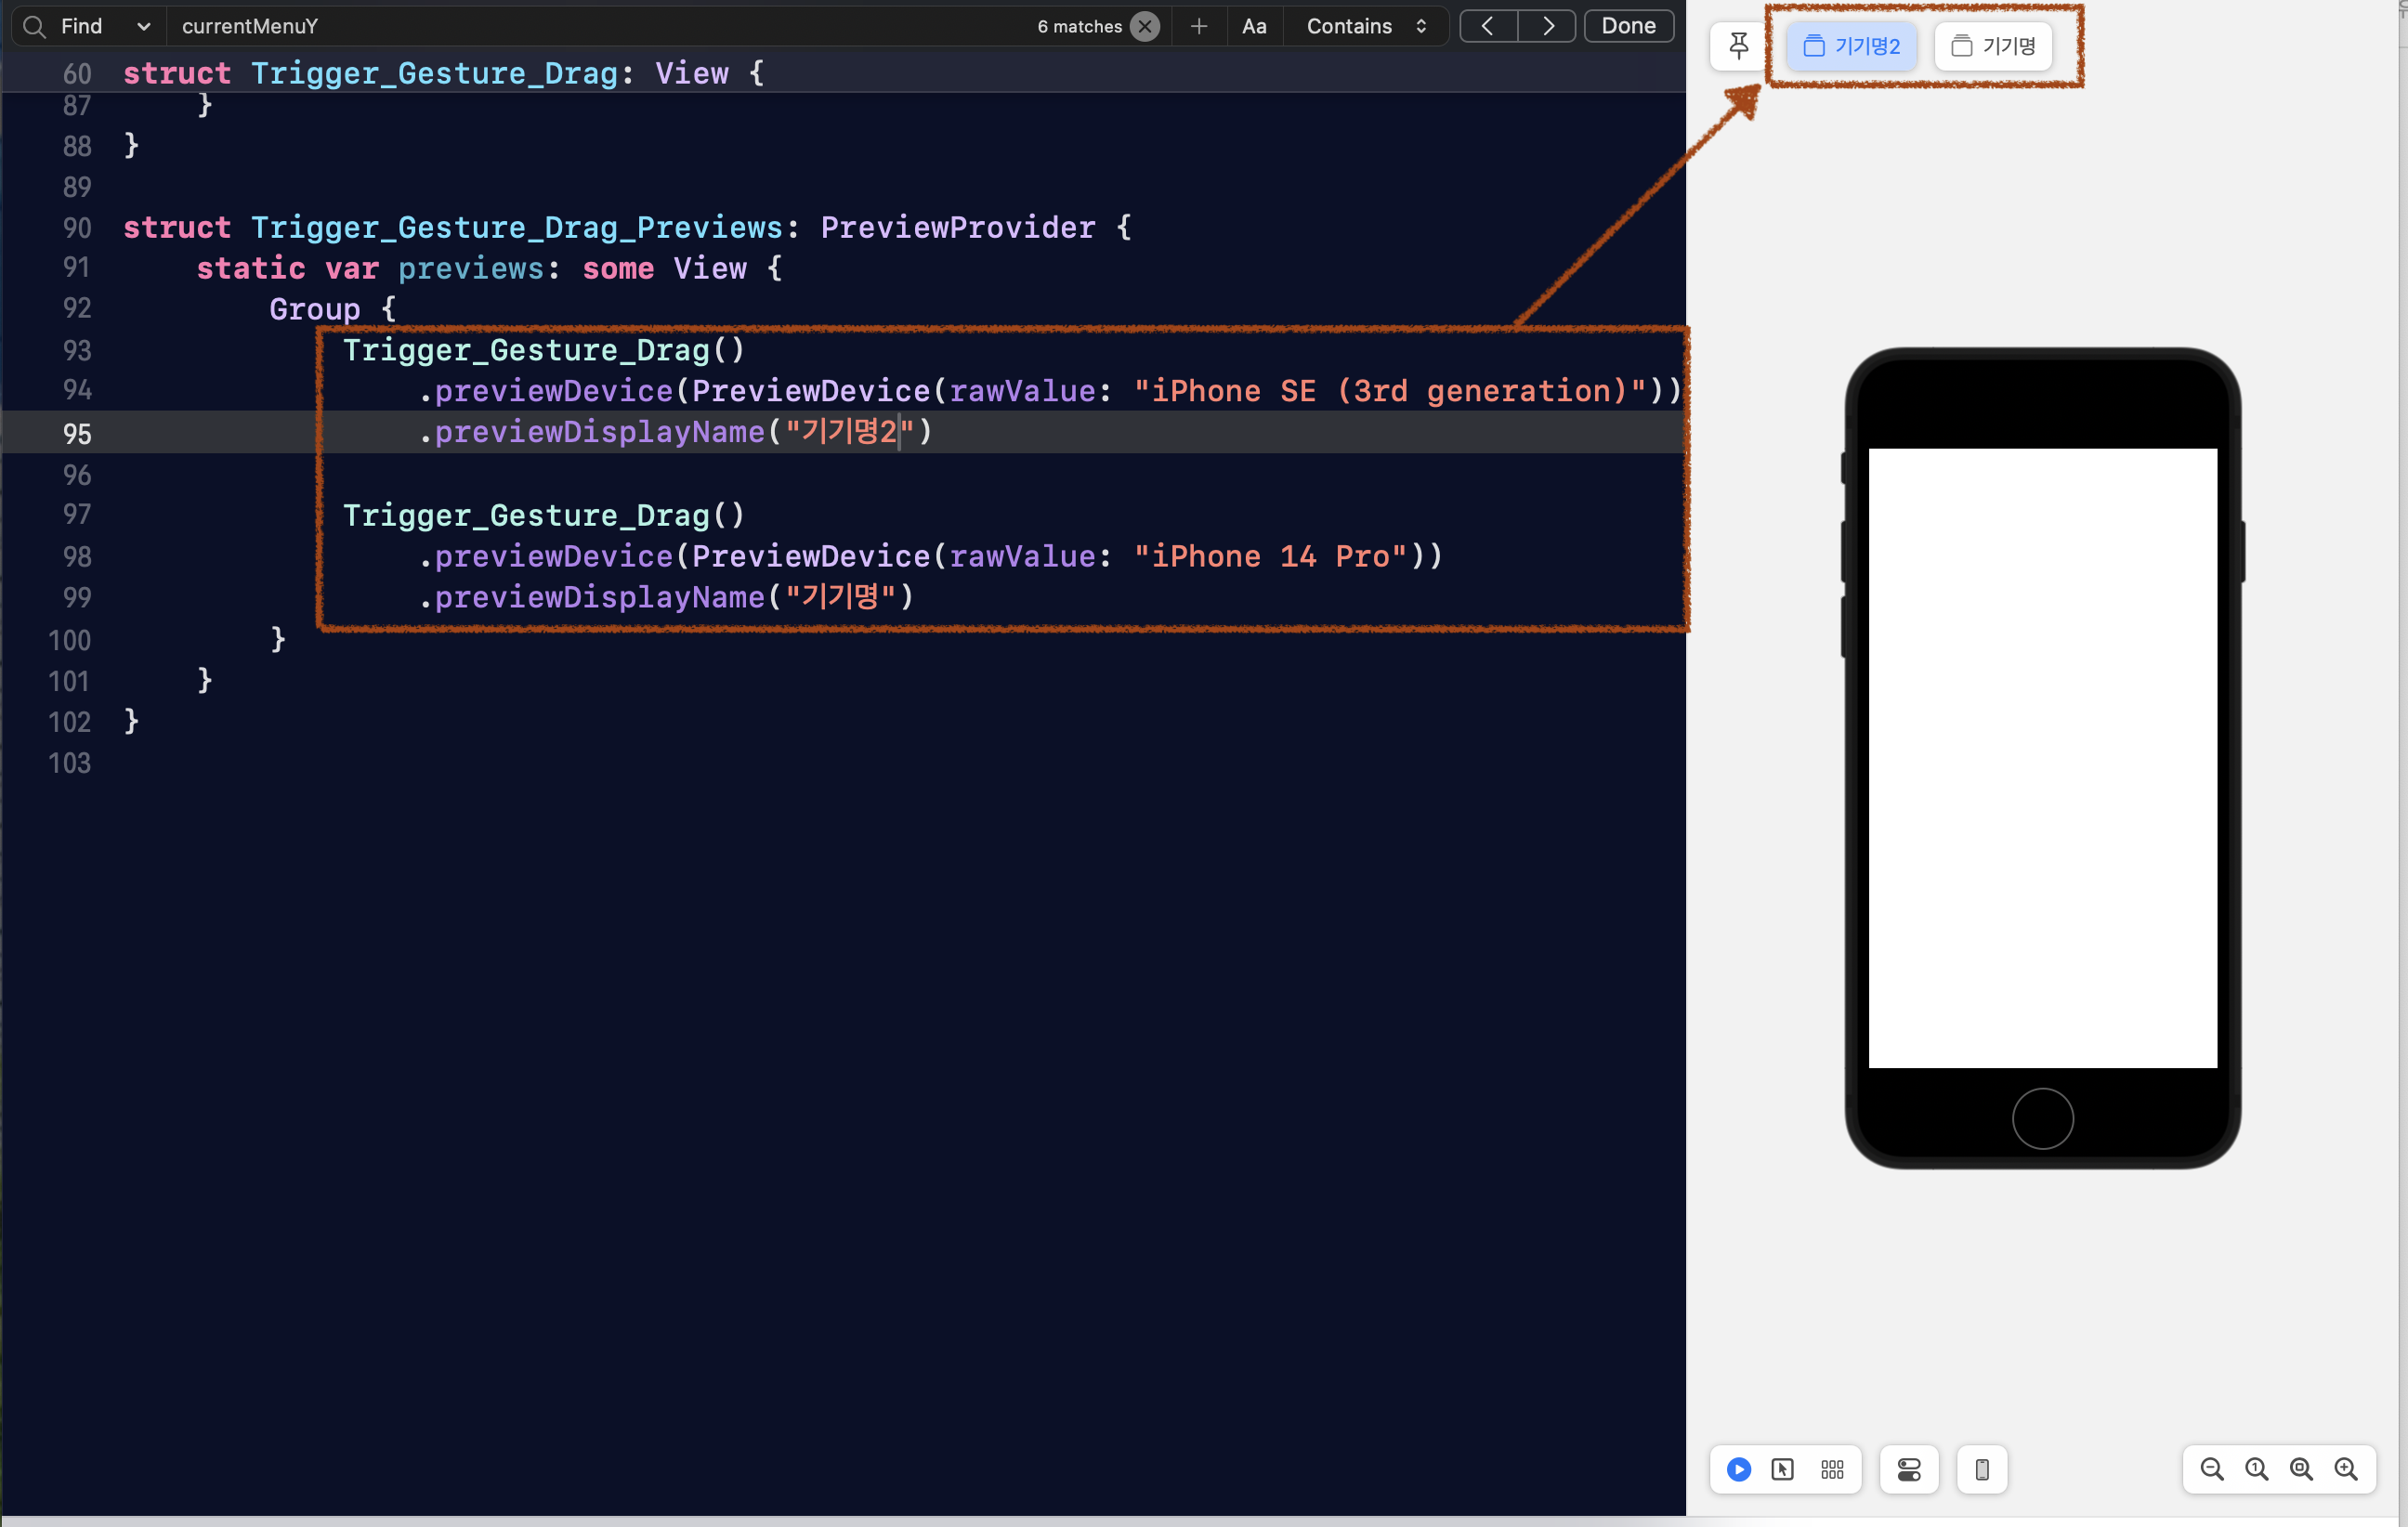Start live preview with play button
Image resolution: width=2408 pixels, height=1527 pixels.
tap(1738, 1469)
